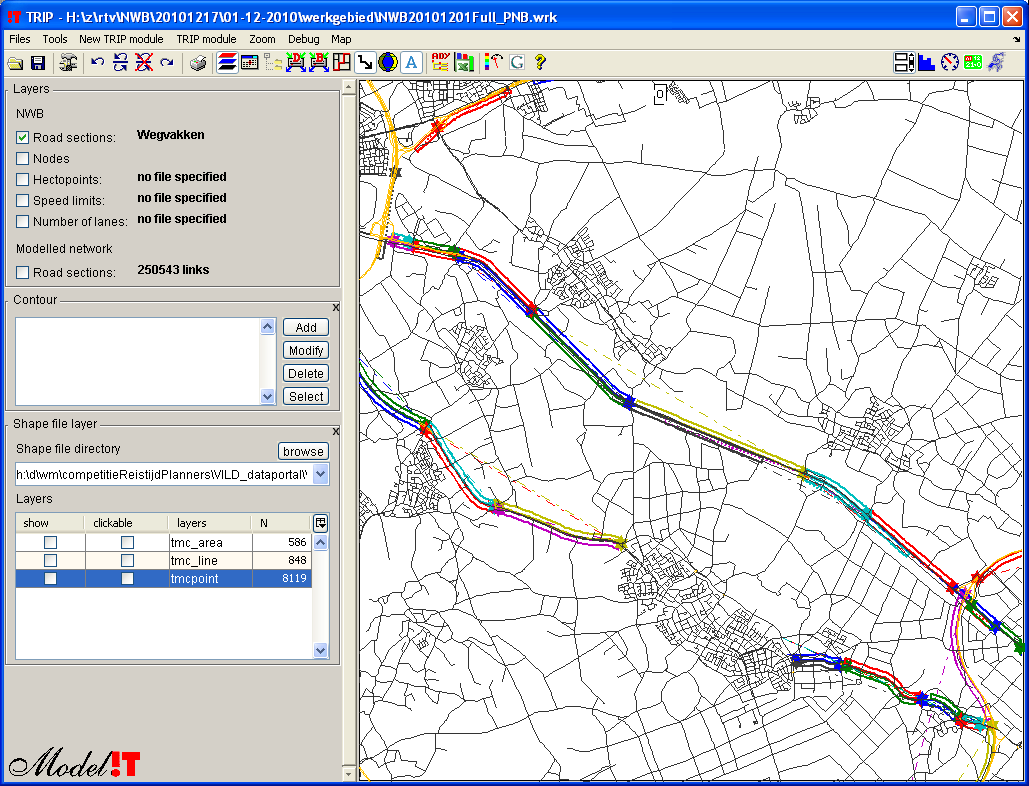Viewport: 1029px width, 786px height.
Task: Click the red-crossed refresh arrows icon
Action: pos(144,63)
